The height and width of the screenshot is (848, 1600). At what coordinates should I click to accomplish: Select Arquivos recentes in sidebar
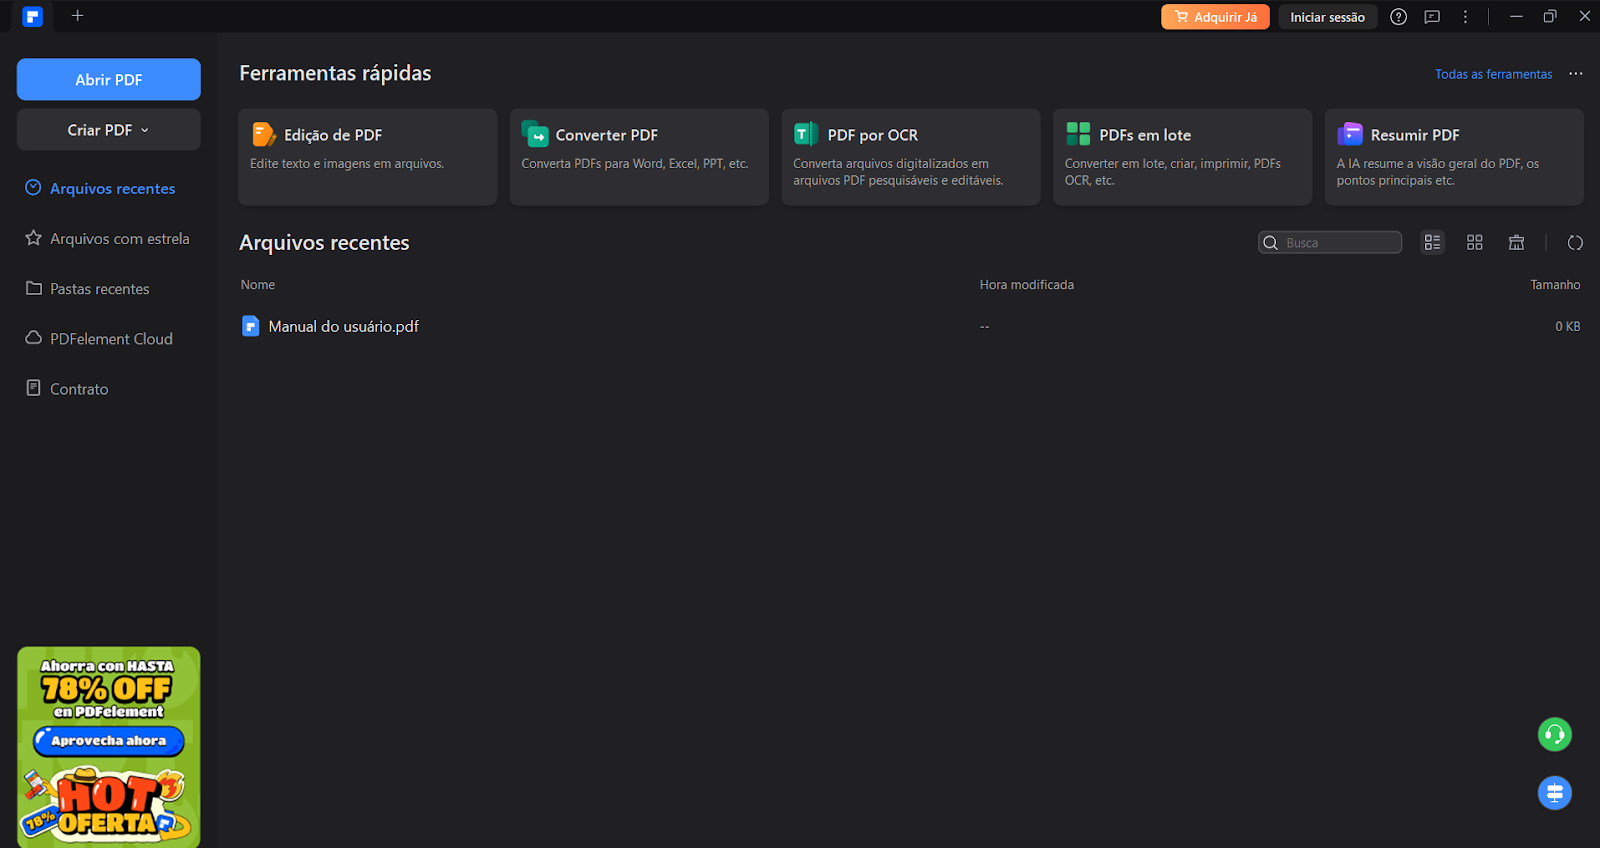(x=100, y=188)
